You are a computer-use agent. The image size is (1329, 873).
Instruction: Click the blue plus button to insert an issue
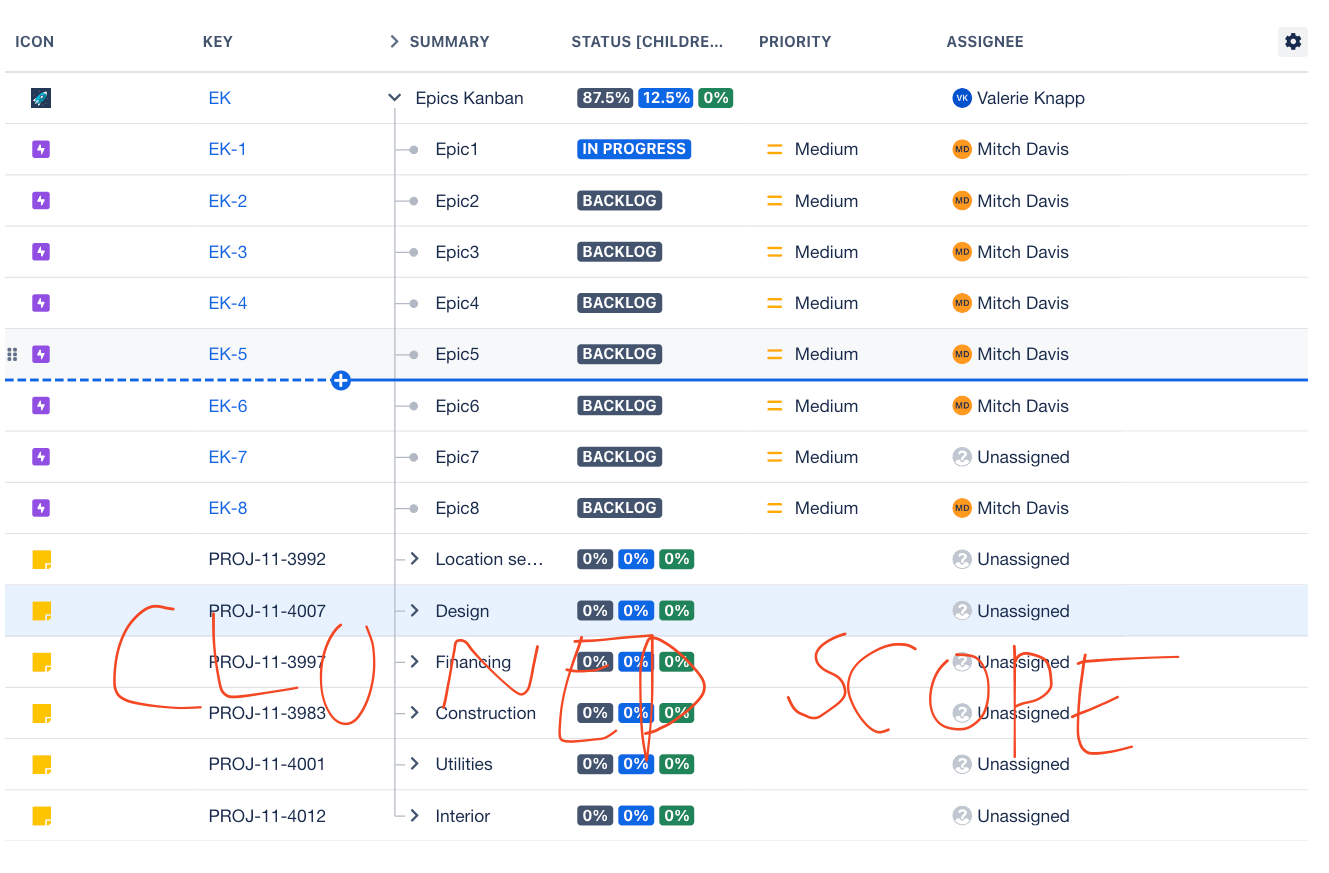pos(341,380)
